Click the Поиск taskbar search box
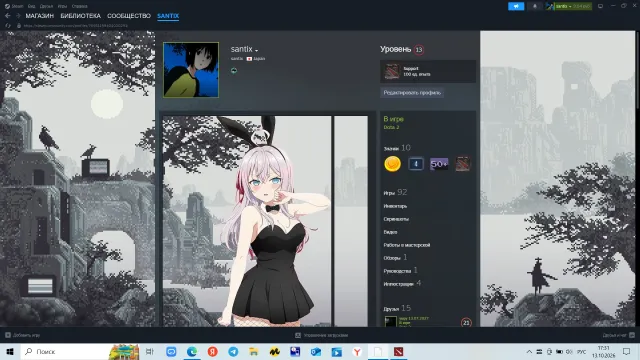This screenshot has height=360, width=640. [80, 351]
